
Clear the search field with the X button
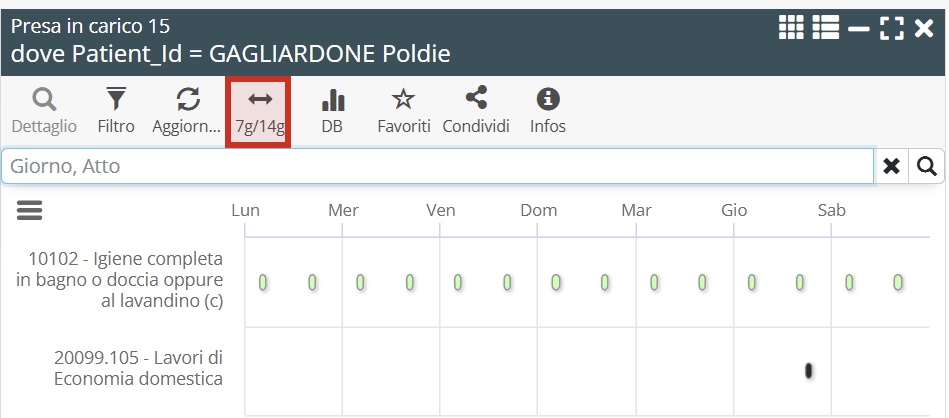[x=891, y=166]
